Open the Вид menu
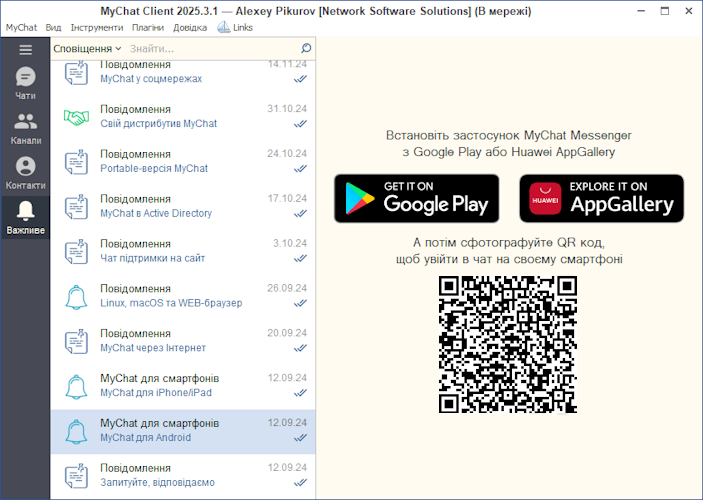The width and height of the screenshot is (703, 500). 53,27
